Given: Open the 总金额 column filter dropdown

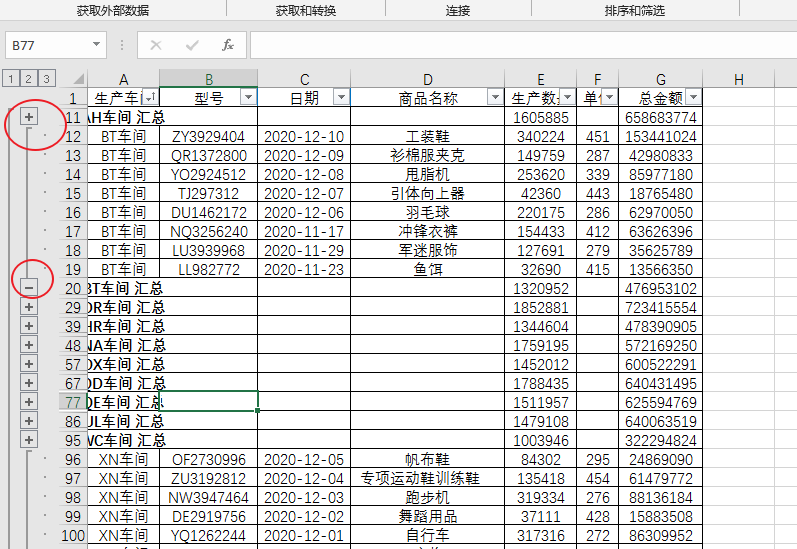Looking at the screenshot, I should [693, 97].
